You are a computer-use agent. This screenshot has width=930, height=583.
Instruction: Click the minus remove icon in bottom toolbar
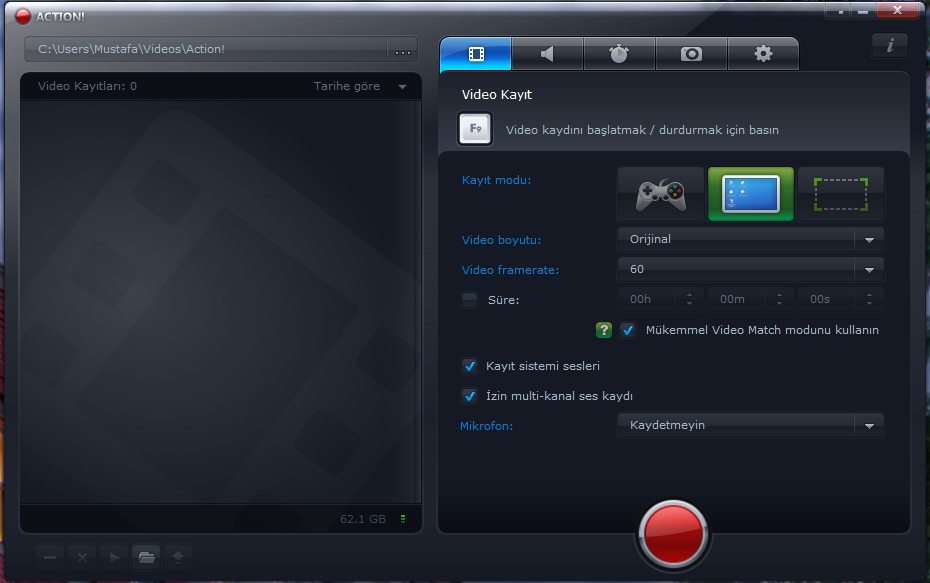[x=50, y=557]
